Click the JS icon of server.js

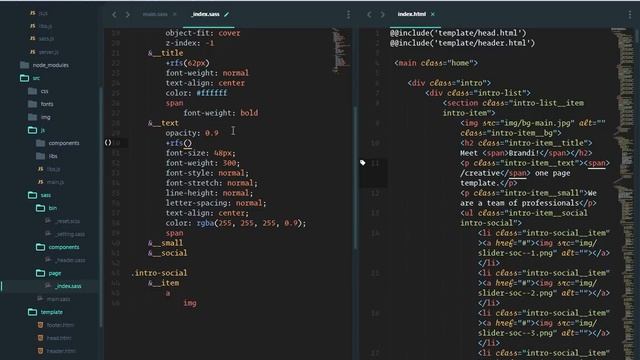(33, 52)
